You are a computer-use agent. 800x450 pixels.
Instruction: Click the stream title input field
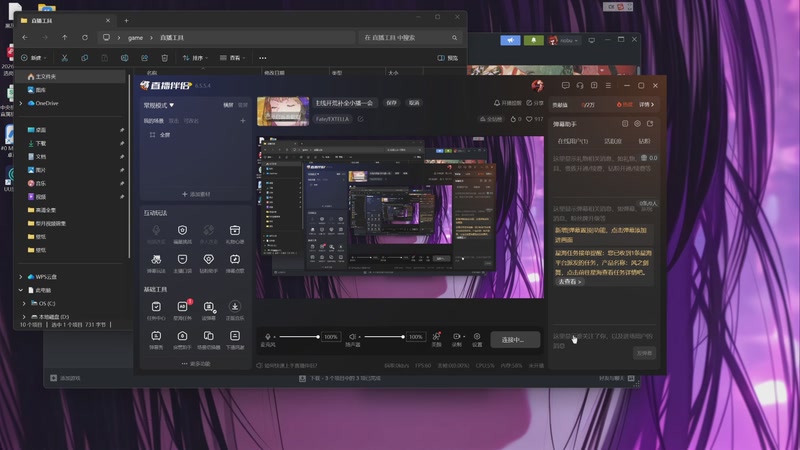pyautogui.click(x=344, y=103)
